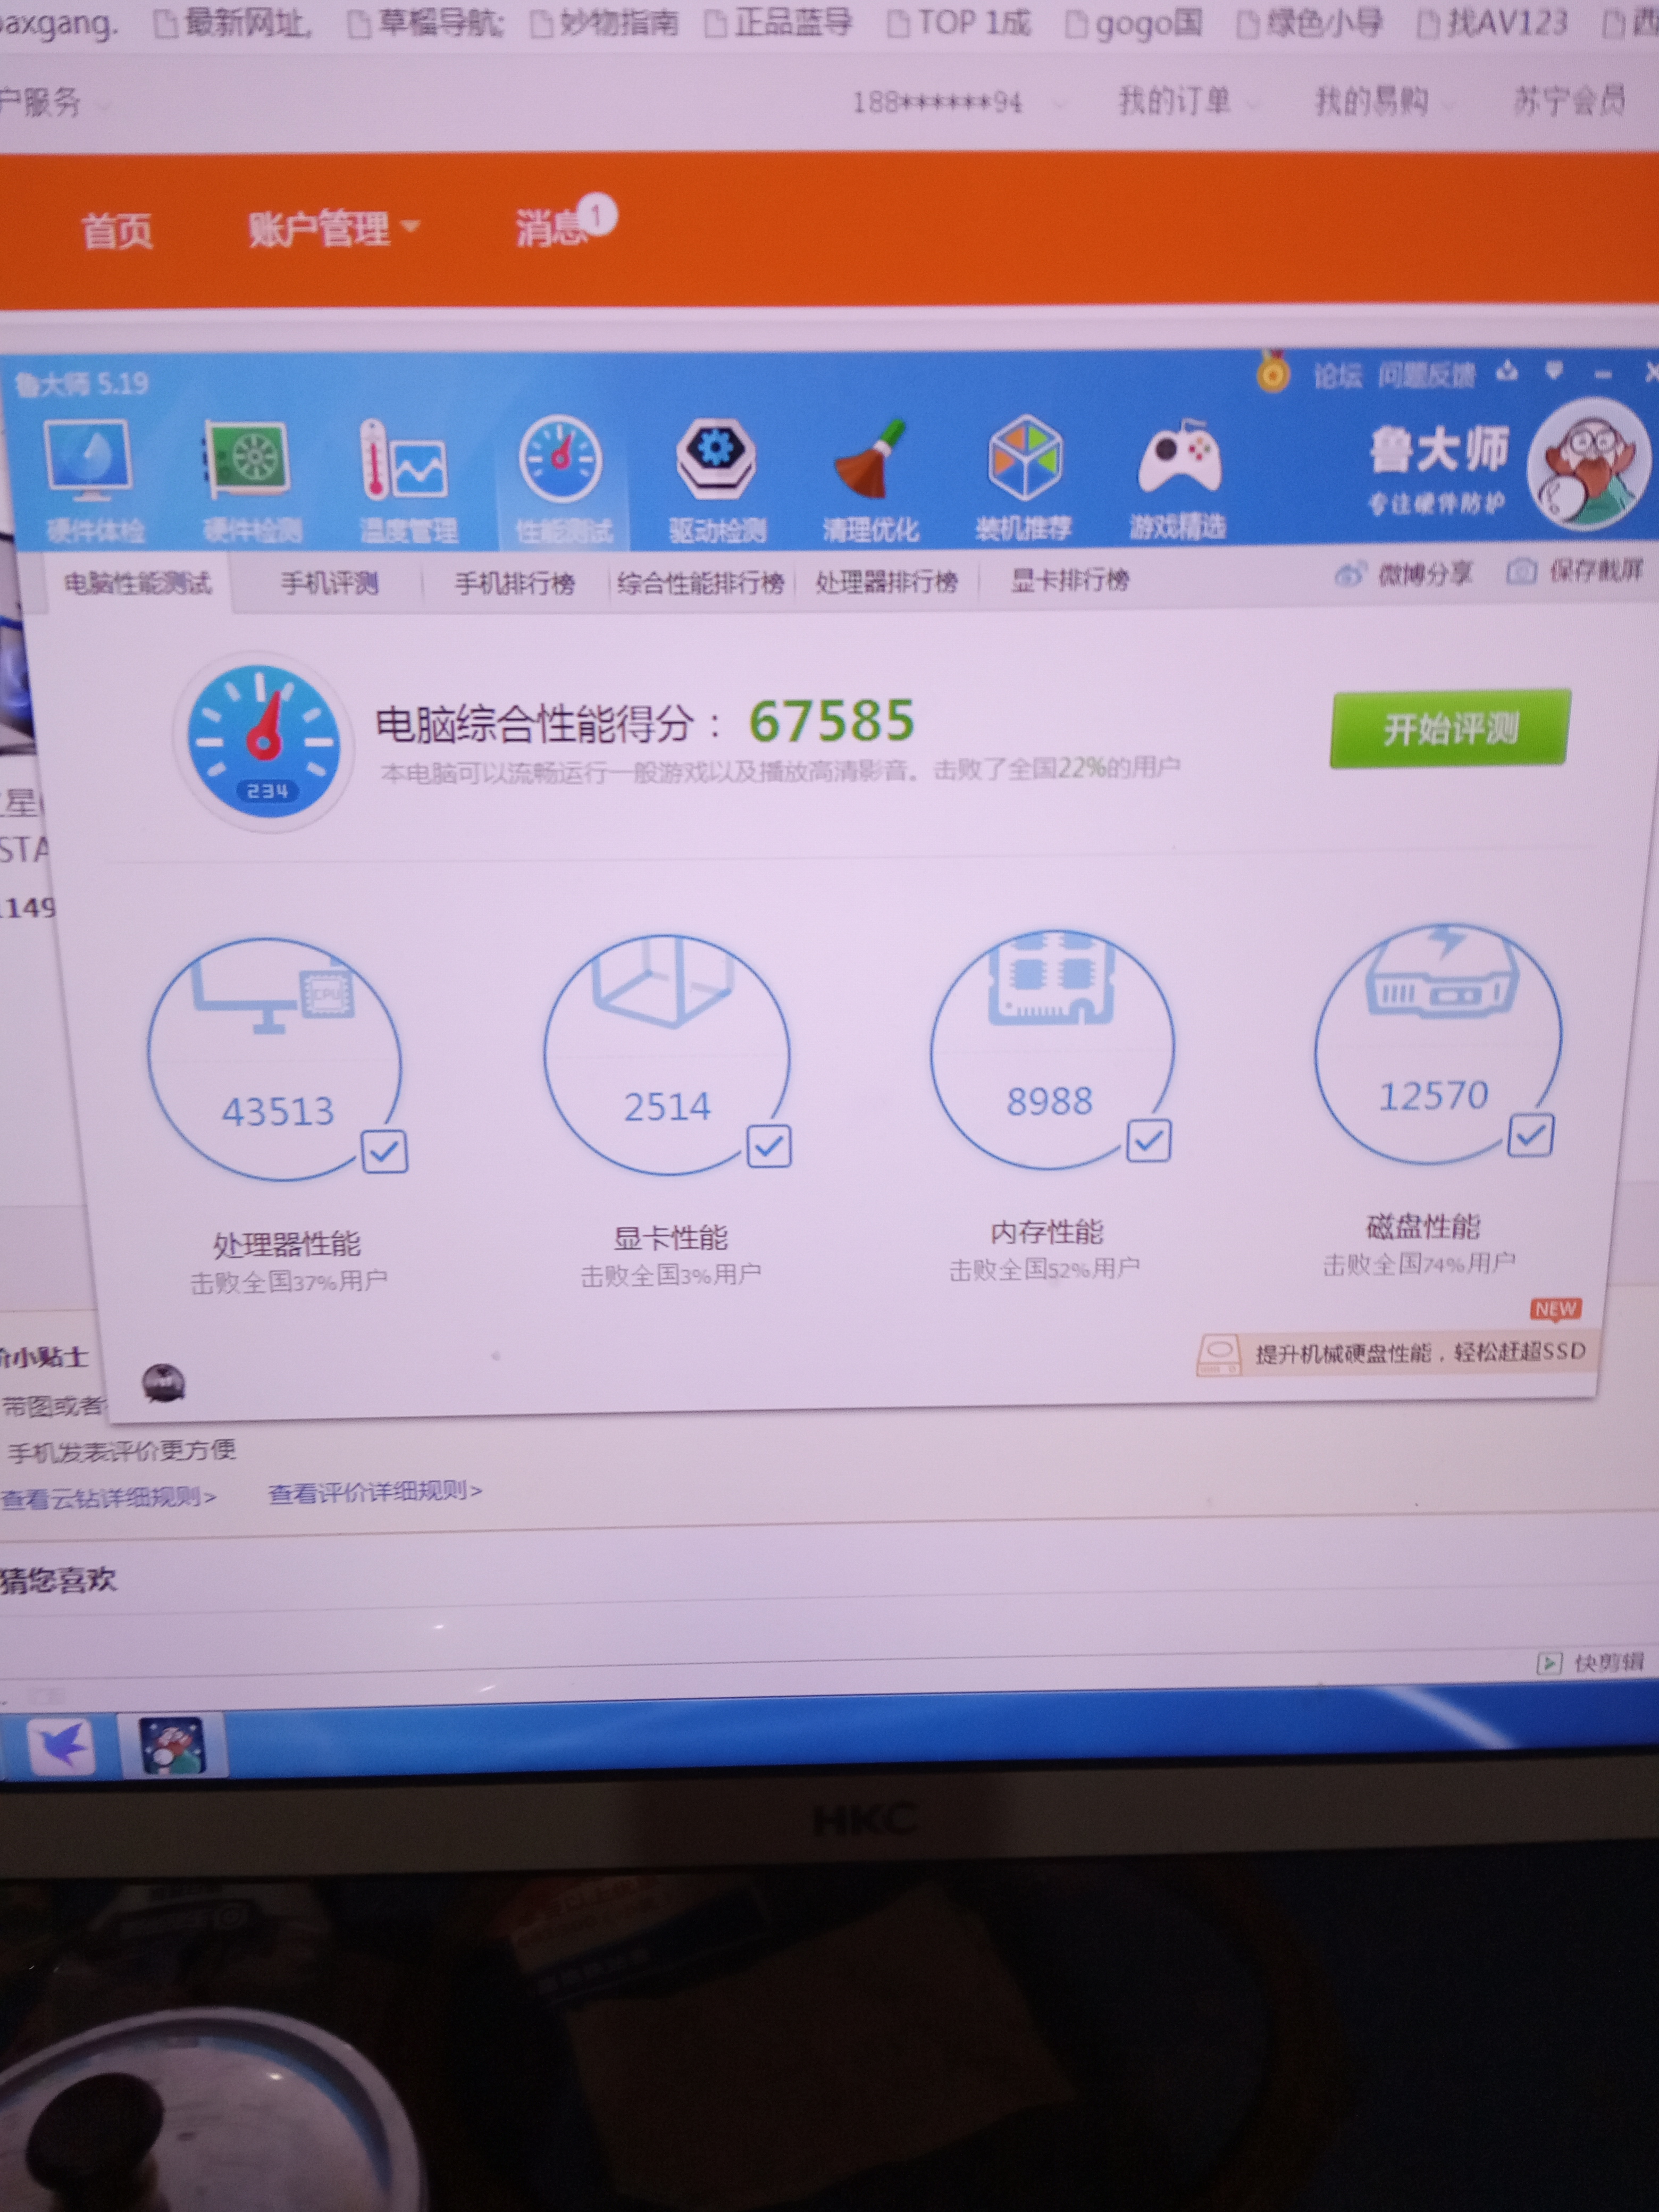The width and height of the screenshot is (1659, 2212).
Task: Open 清理优化 cleanup broom icon
Action: click(870, 480)
